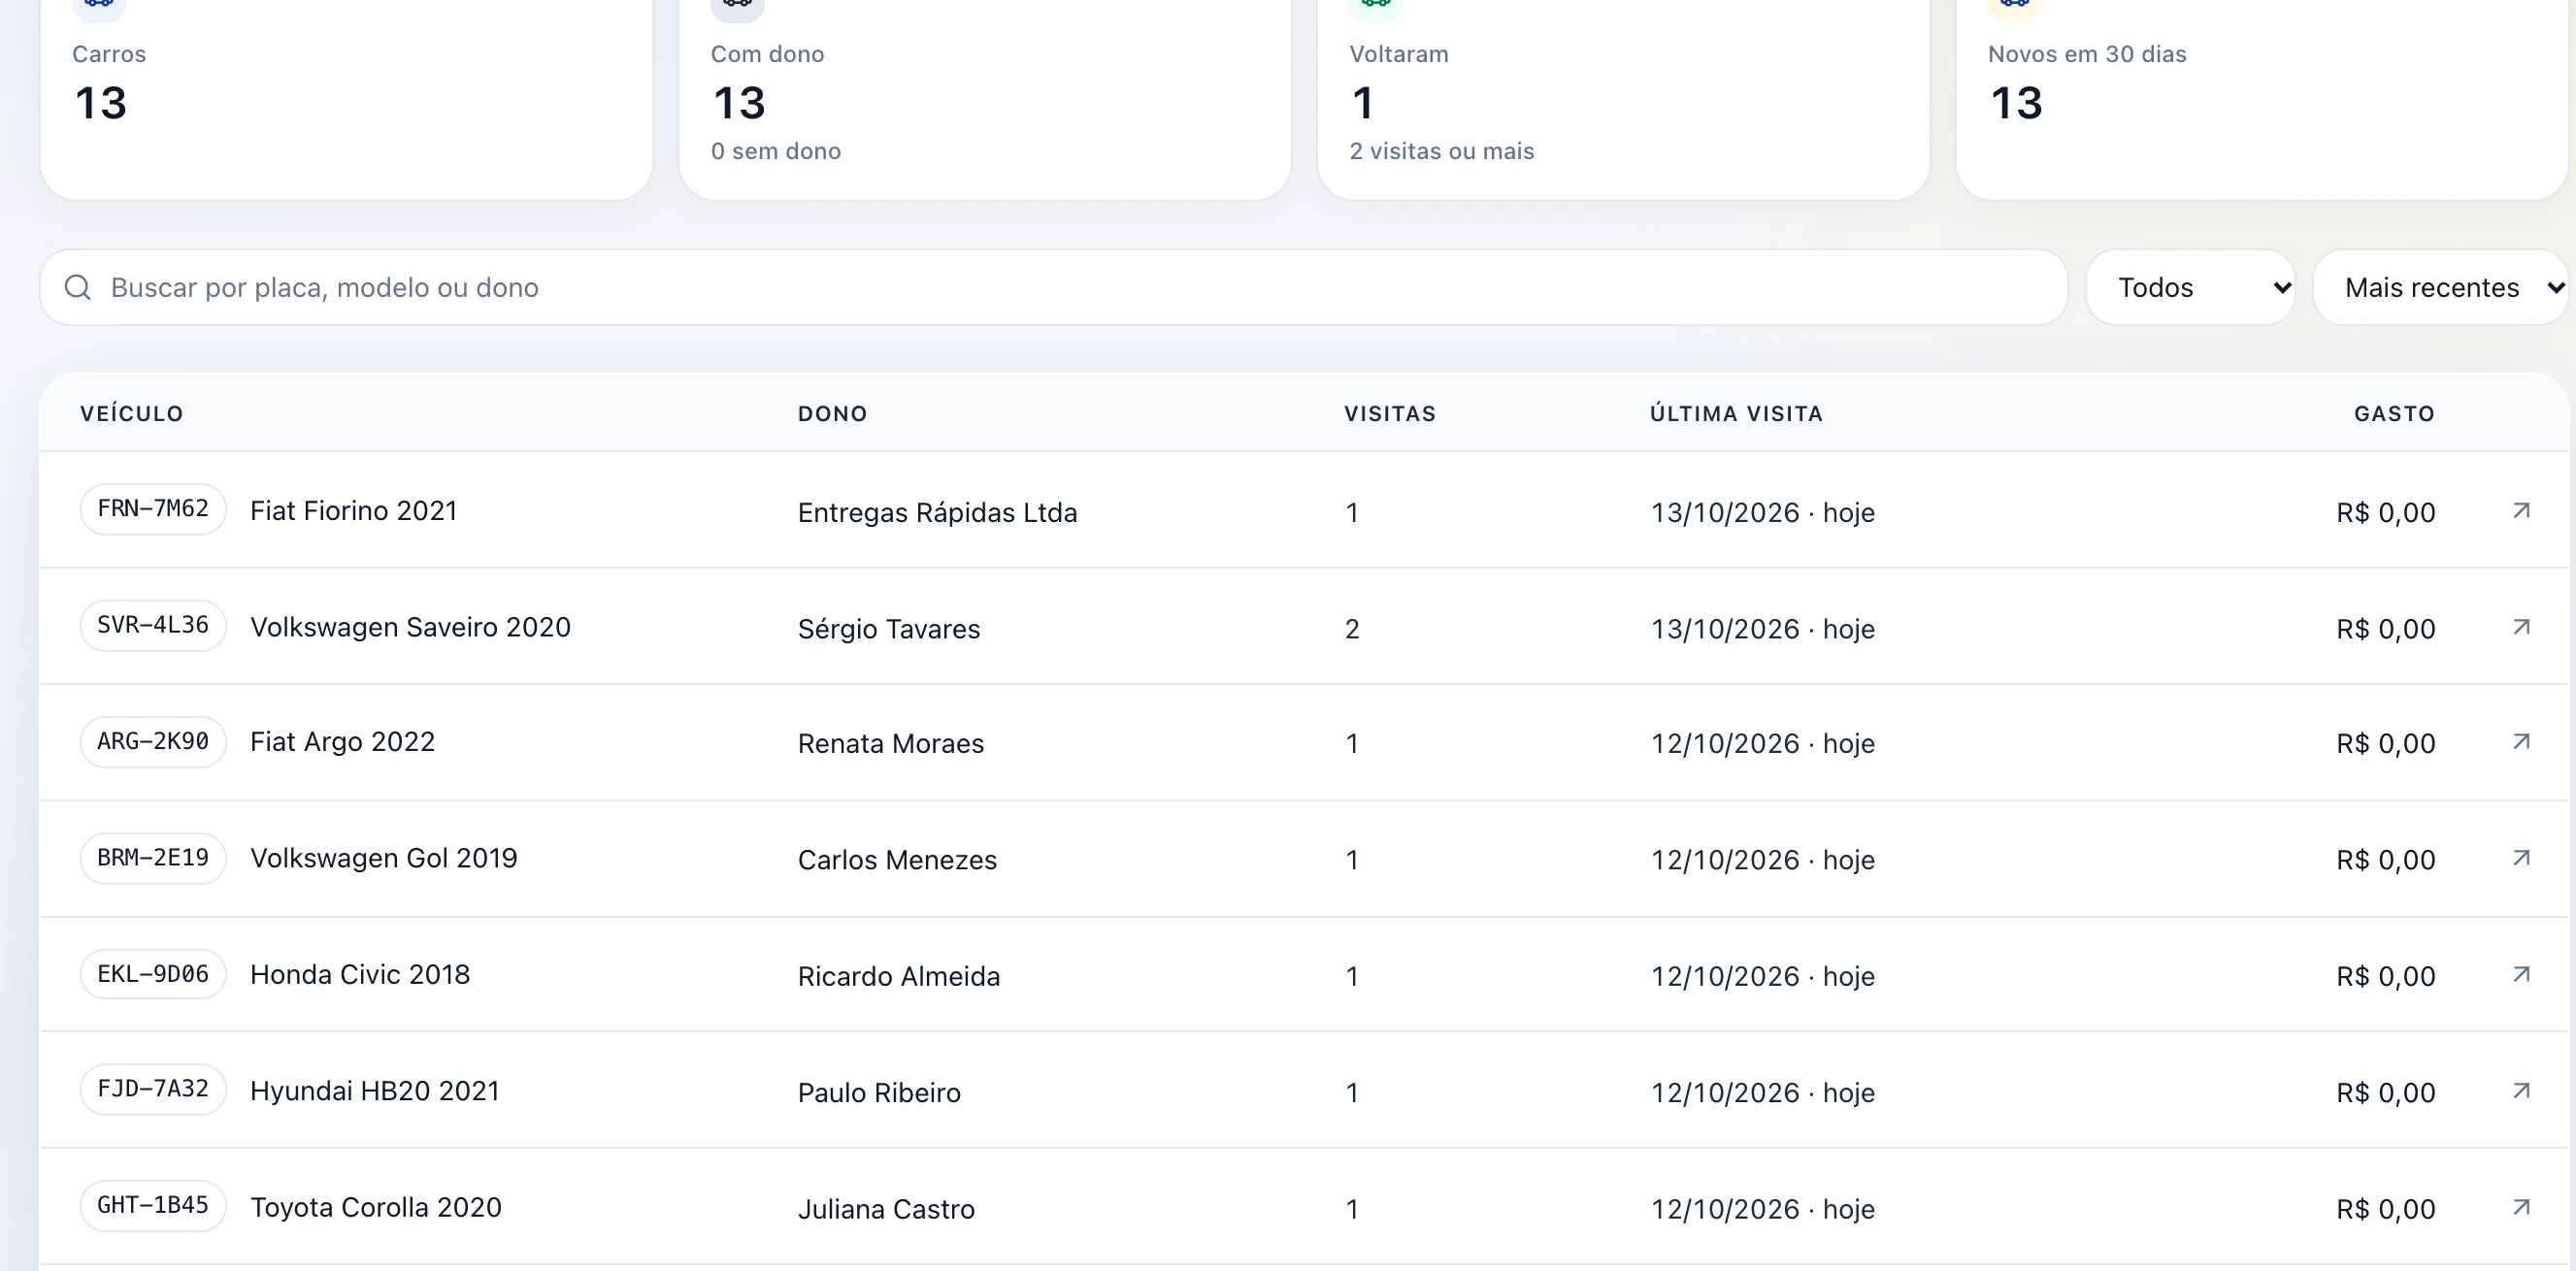This screenshot has height=1271, width=2576.
Task: Select the FRN-7M62 plate badge
Action: click(153, 509)
